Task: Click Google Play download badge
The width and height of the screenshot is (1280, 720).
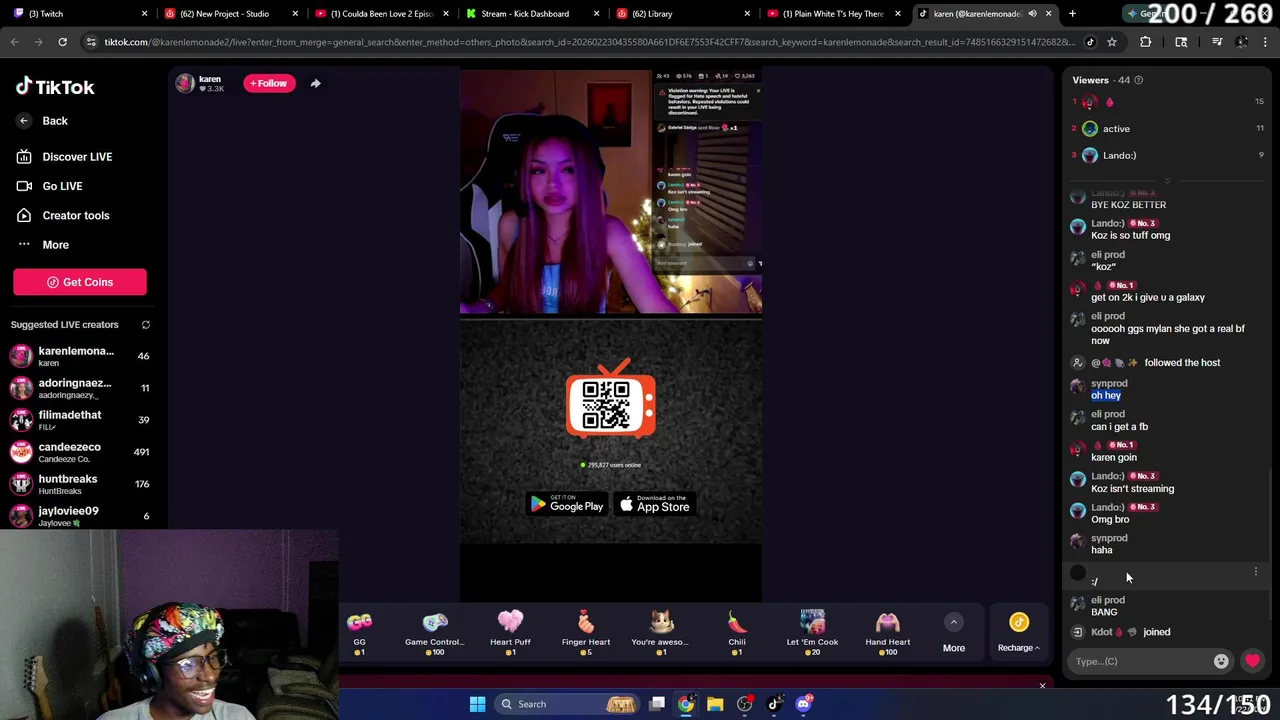Action: [567, 505]
